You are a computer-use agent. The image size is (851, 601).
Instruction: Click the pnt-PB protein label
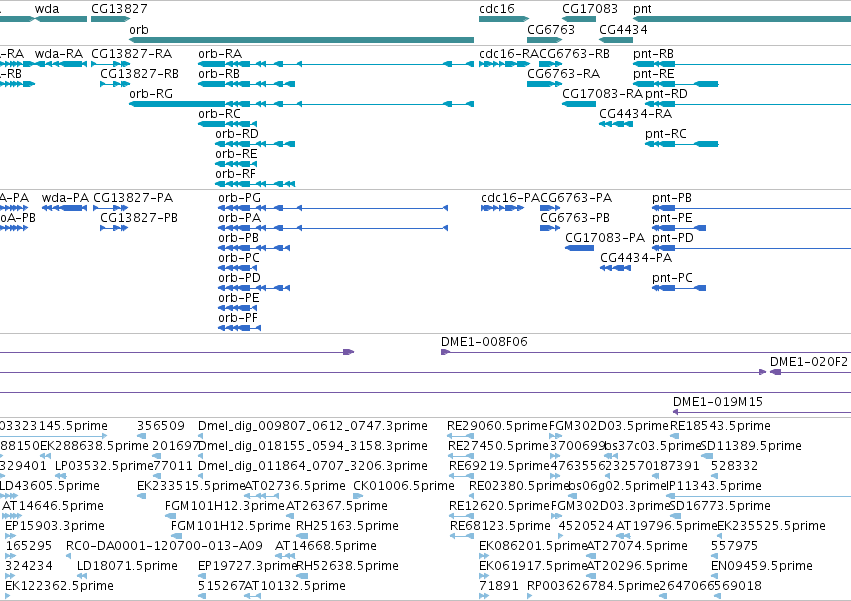point(672,198)
